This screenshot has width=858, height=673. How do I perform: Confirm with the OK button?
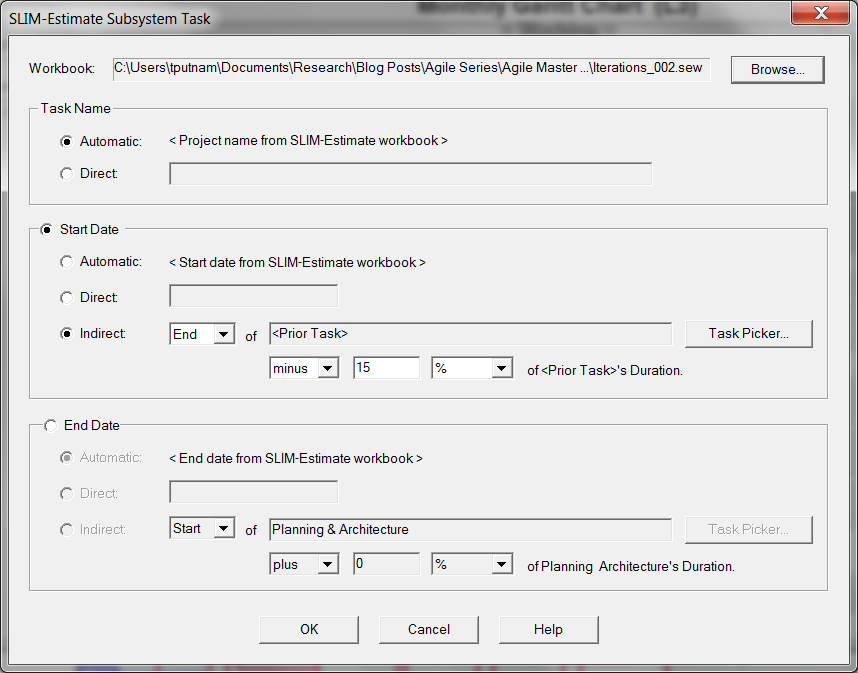pos(309,630)
